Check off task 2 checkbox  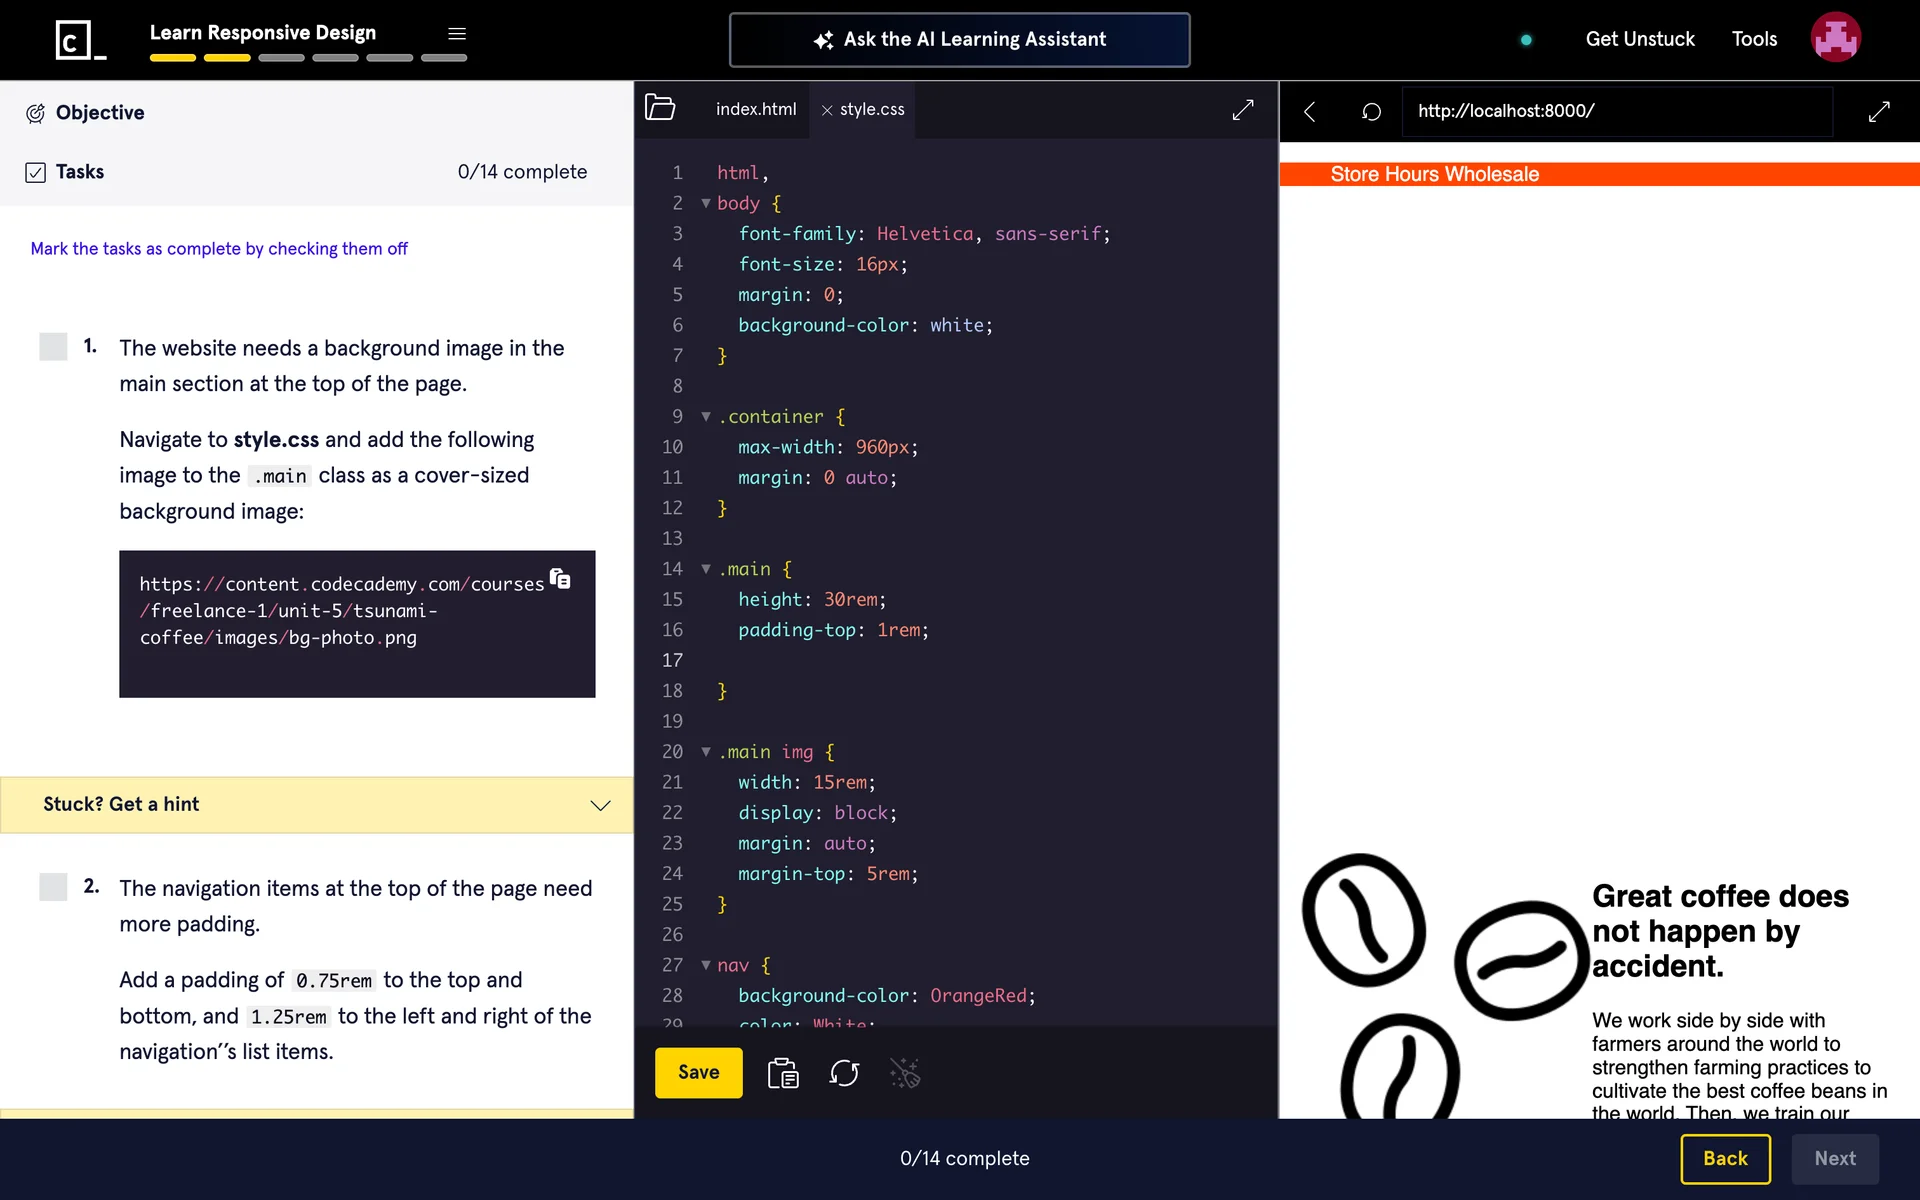[53, 887]
